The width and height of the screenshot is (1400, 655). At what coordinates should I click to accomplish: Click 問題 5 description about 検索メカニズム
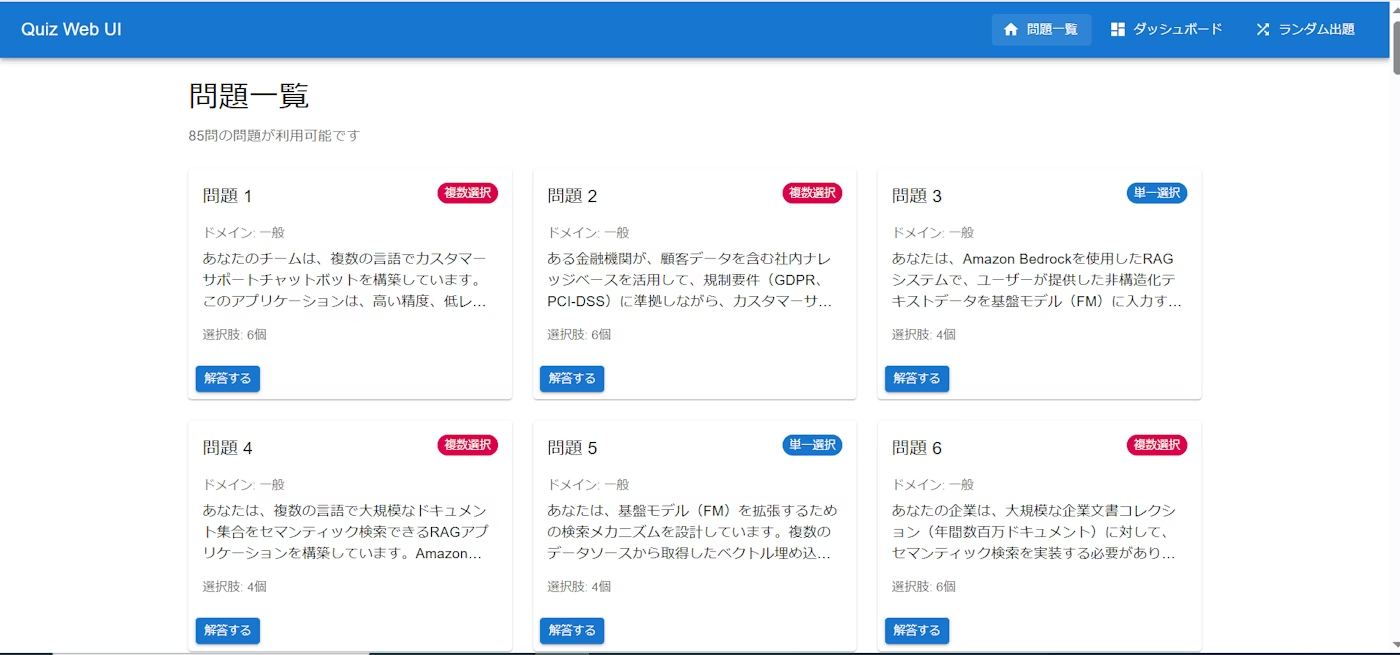[691, 532]
